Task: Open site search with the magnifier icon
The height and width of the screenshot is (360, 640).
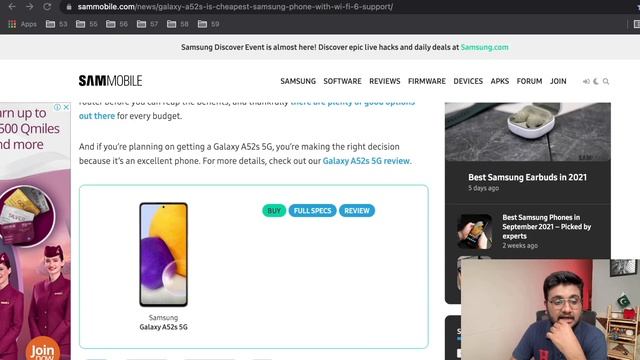Action: [606, 82]
